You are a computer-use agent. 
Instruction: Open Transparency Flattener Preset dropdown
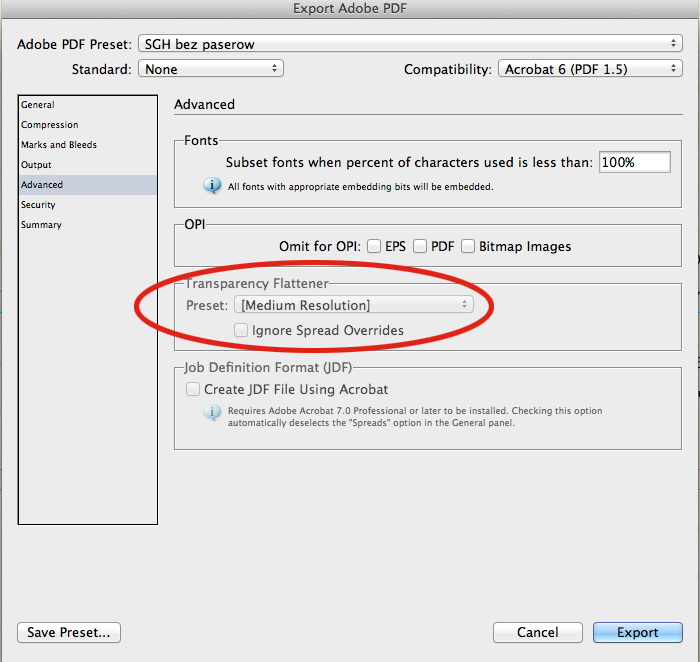tap(354, 305)
